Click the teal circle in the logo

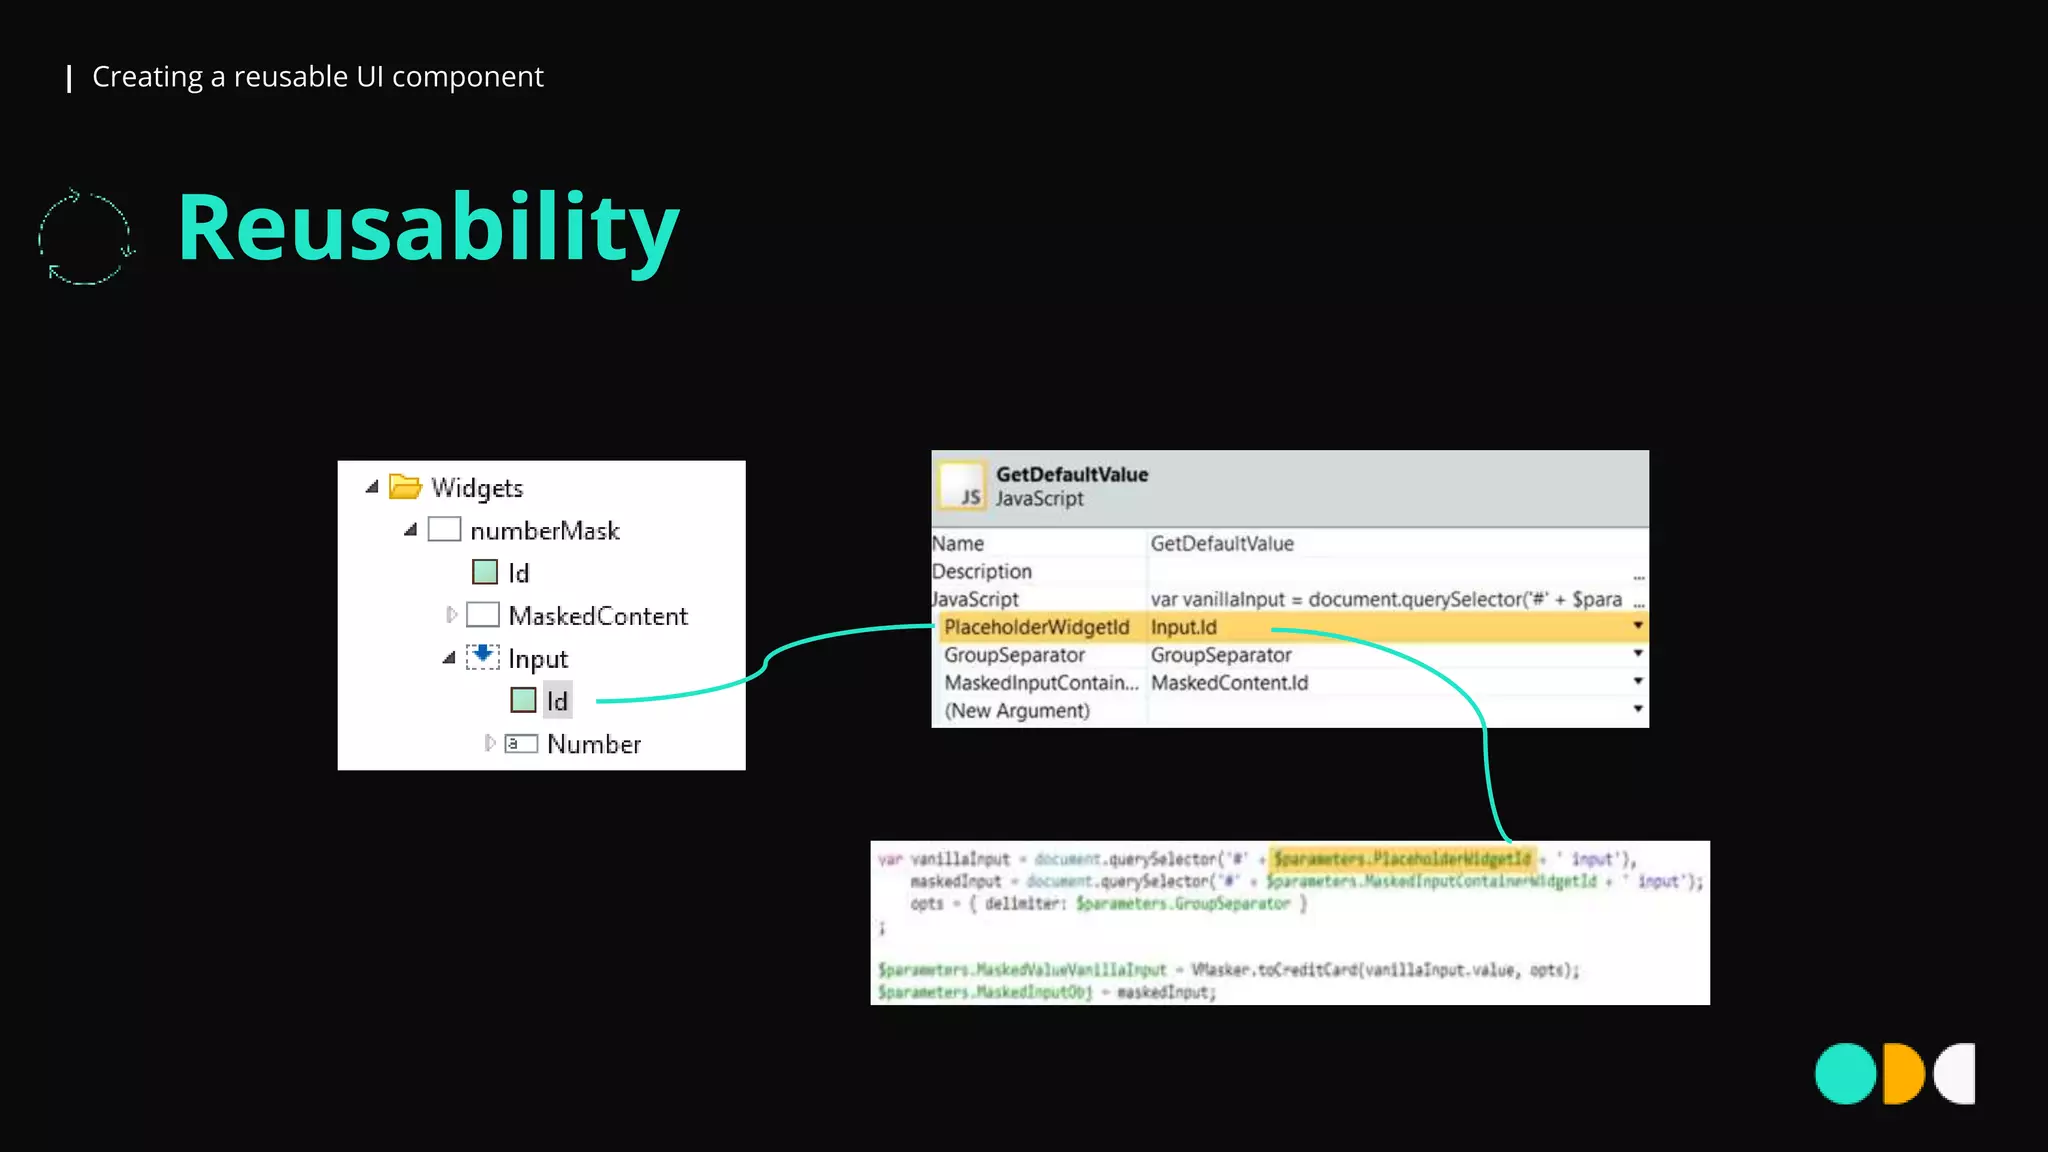coord(1845,1073)
